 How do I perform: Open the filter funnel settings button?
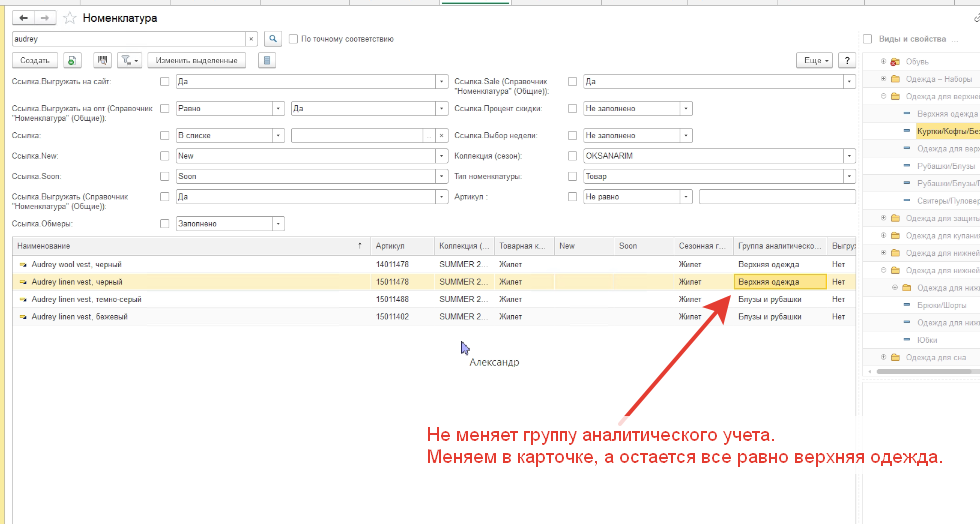[x=129, y=61]
